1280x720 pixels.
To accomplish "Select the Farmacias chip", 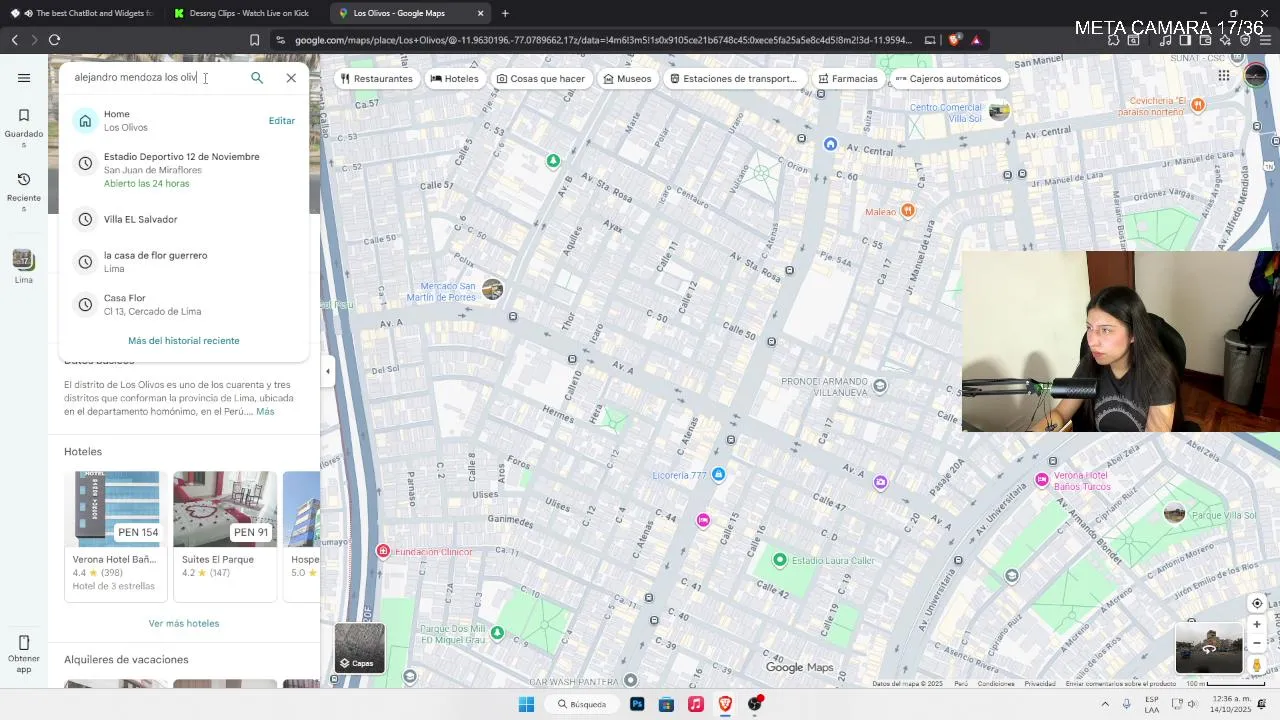I will [x=848, y=79].
